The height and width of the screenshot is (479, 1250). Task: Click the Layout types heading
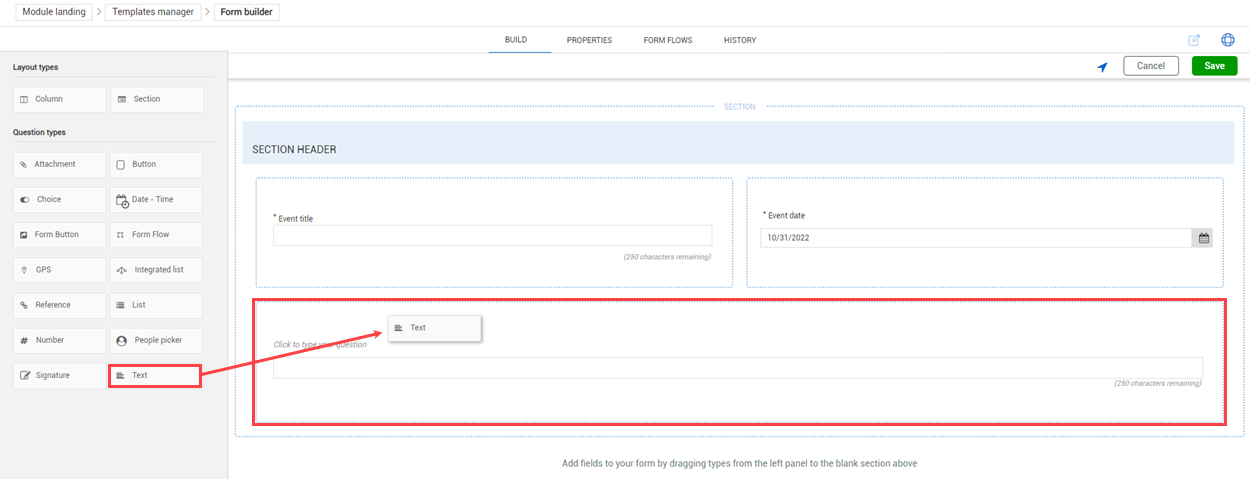(36, 68)
